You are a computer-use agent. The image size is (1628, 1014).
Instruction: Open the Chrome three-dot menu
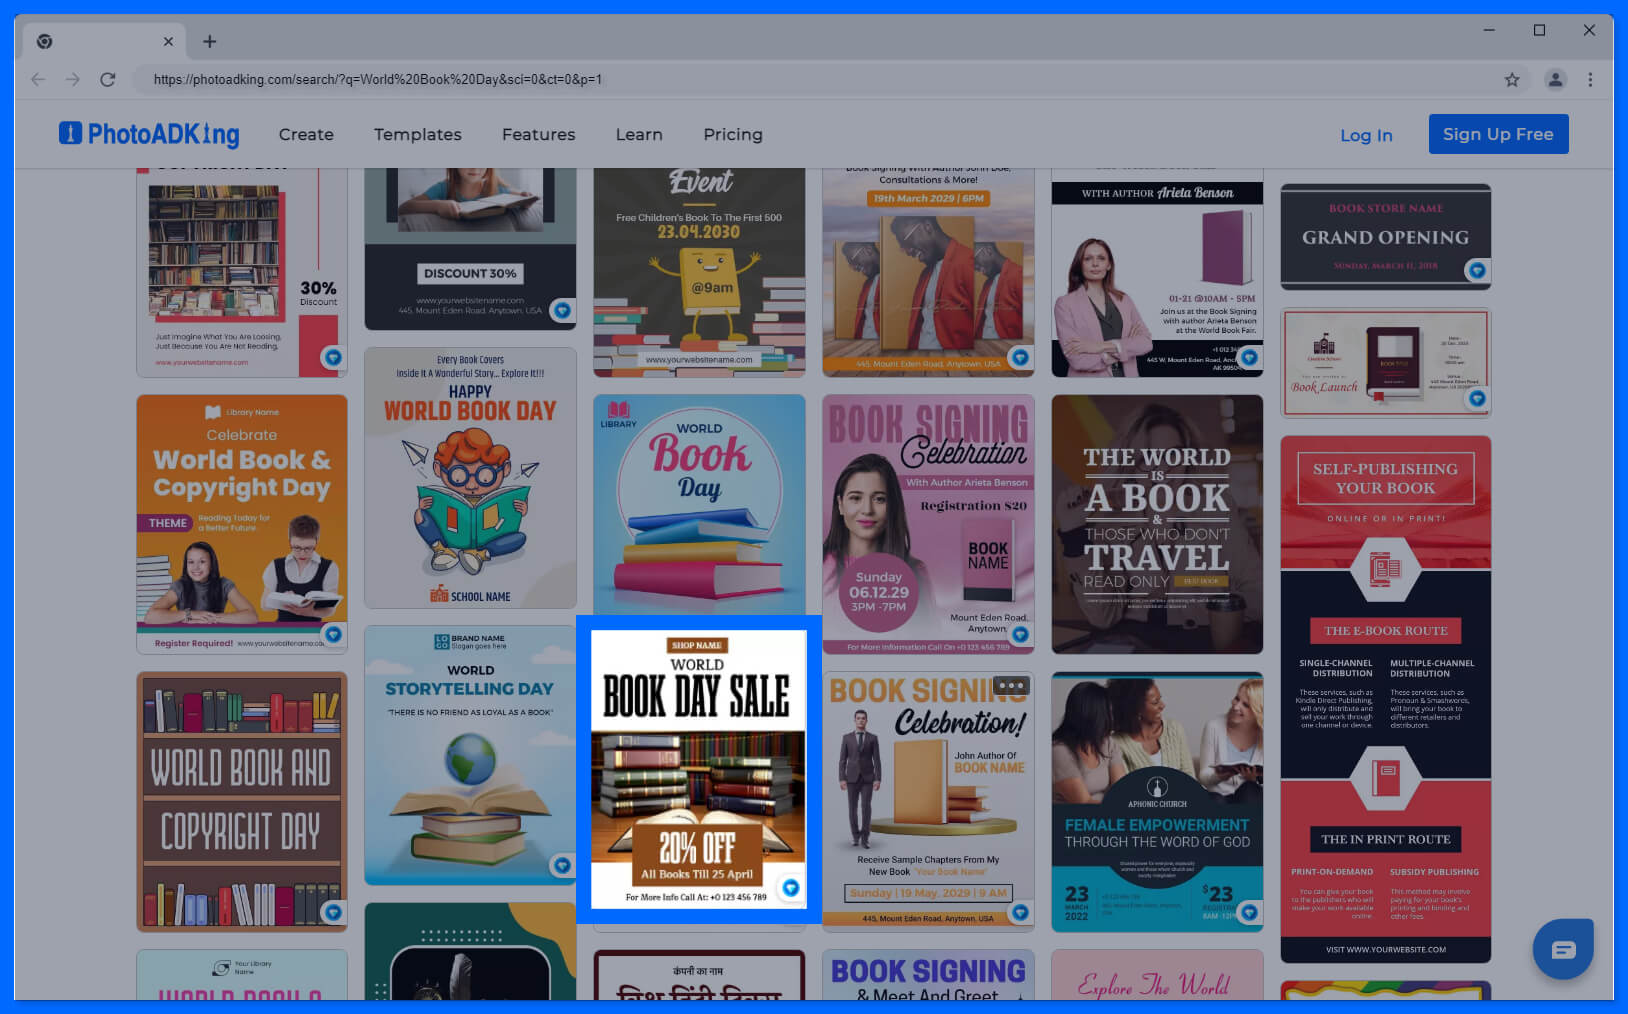tap(1590, 80)
